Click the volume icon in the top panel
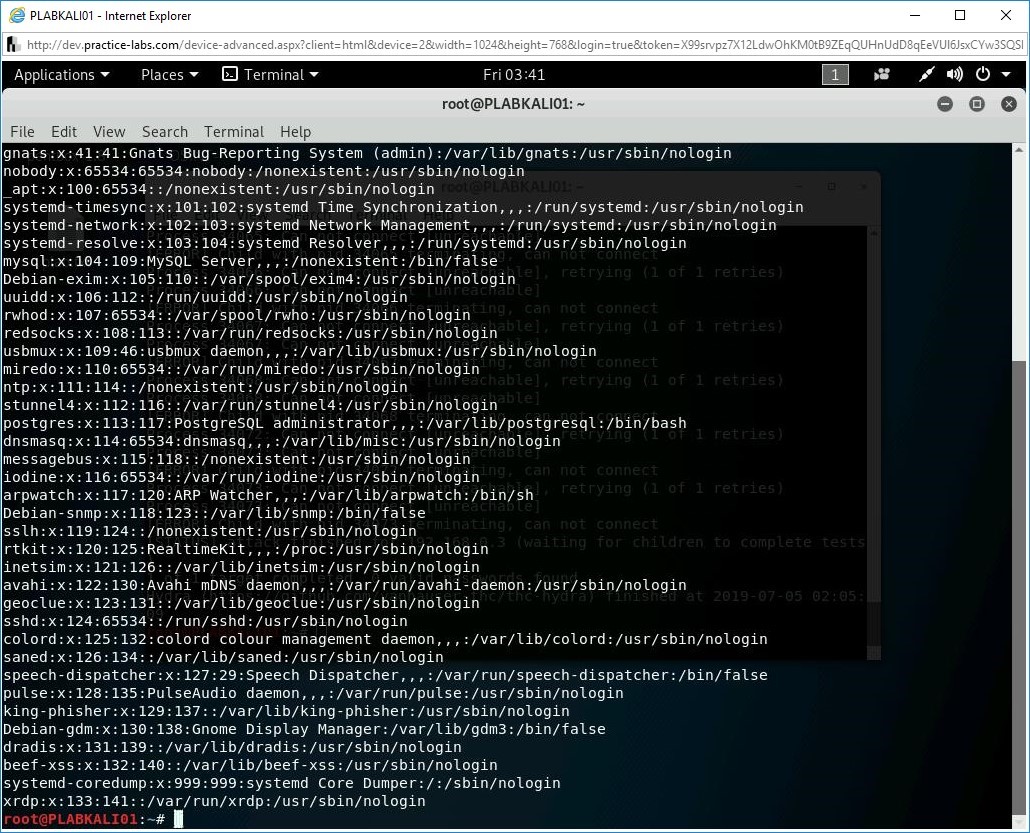 pos(953,74)
